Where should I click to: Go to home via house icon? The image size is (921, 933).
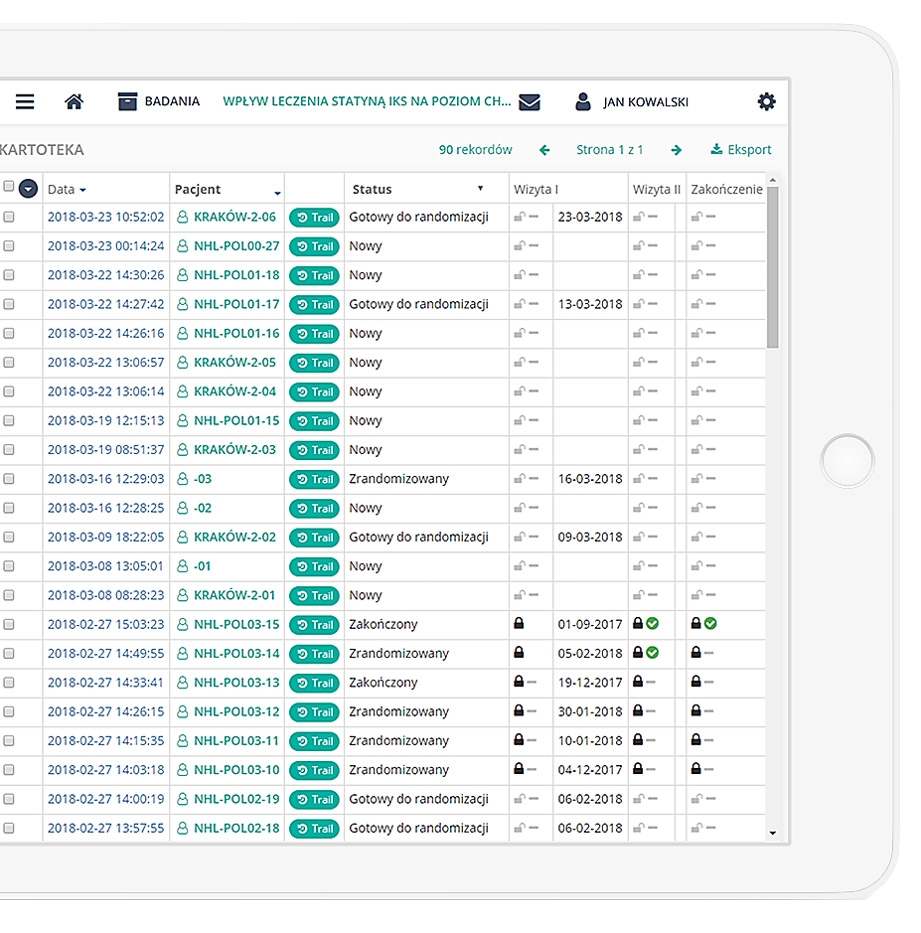pyautogui.click(x=74, y=102)
